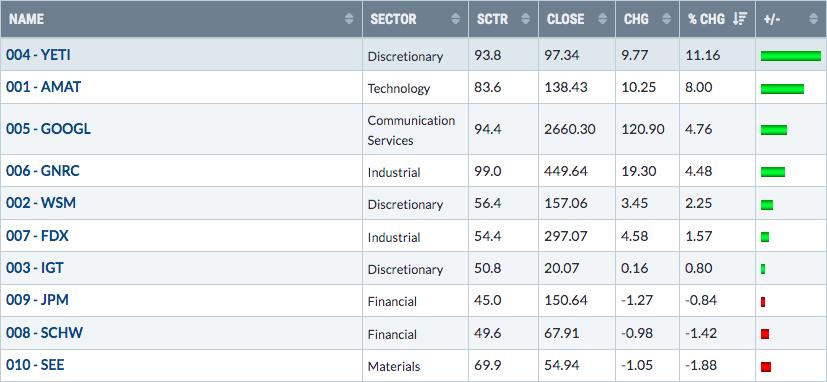Click the 003 - IGT symbol

(35, 268)
